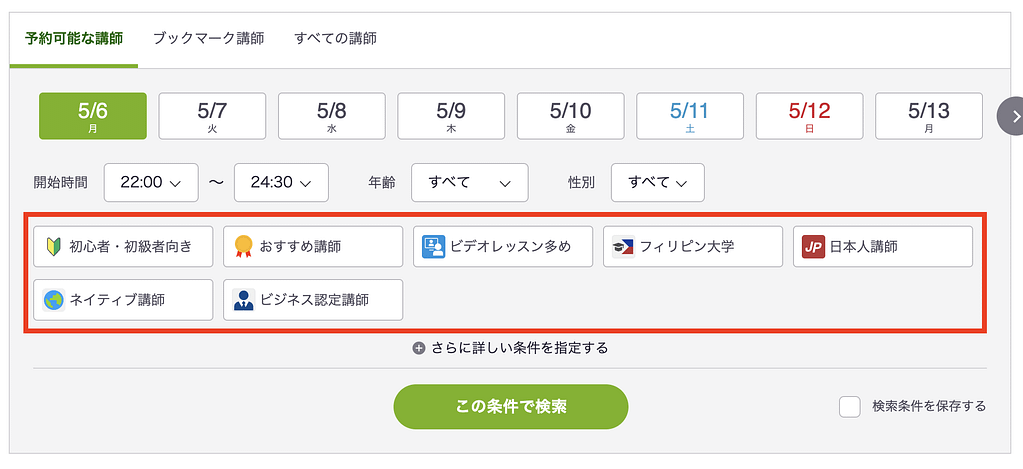The width and height of the screenshot is (1023, 469).
Task: Click the video lesson icon filter
Action: click(x=434, y=246)
